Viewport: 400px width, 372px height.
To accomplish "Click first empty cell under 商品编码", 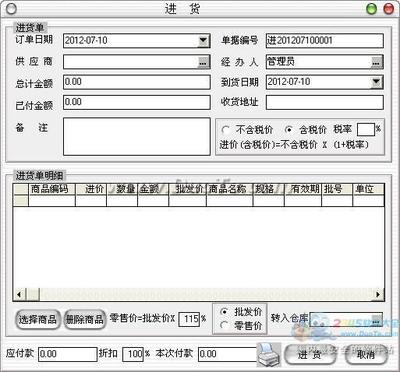I will [52, 201].
